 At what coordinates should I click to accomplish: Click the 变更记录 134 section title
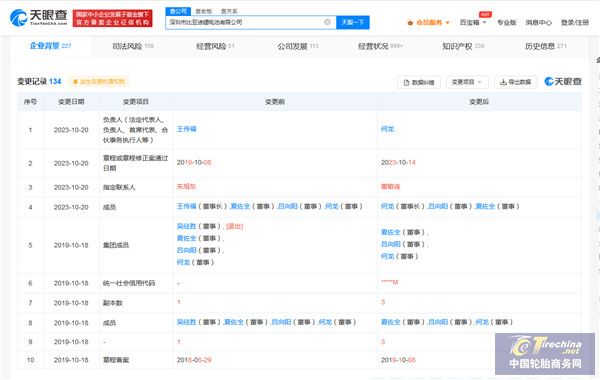(x=39, y=82)
